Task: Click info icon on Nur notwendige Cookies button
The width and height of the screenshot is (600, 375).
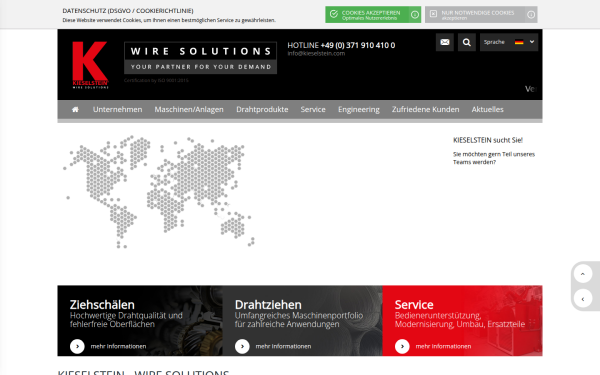Action: pos(531,15)
